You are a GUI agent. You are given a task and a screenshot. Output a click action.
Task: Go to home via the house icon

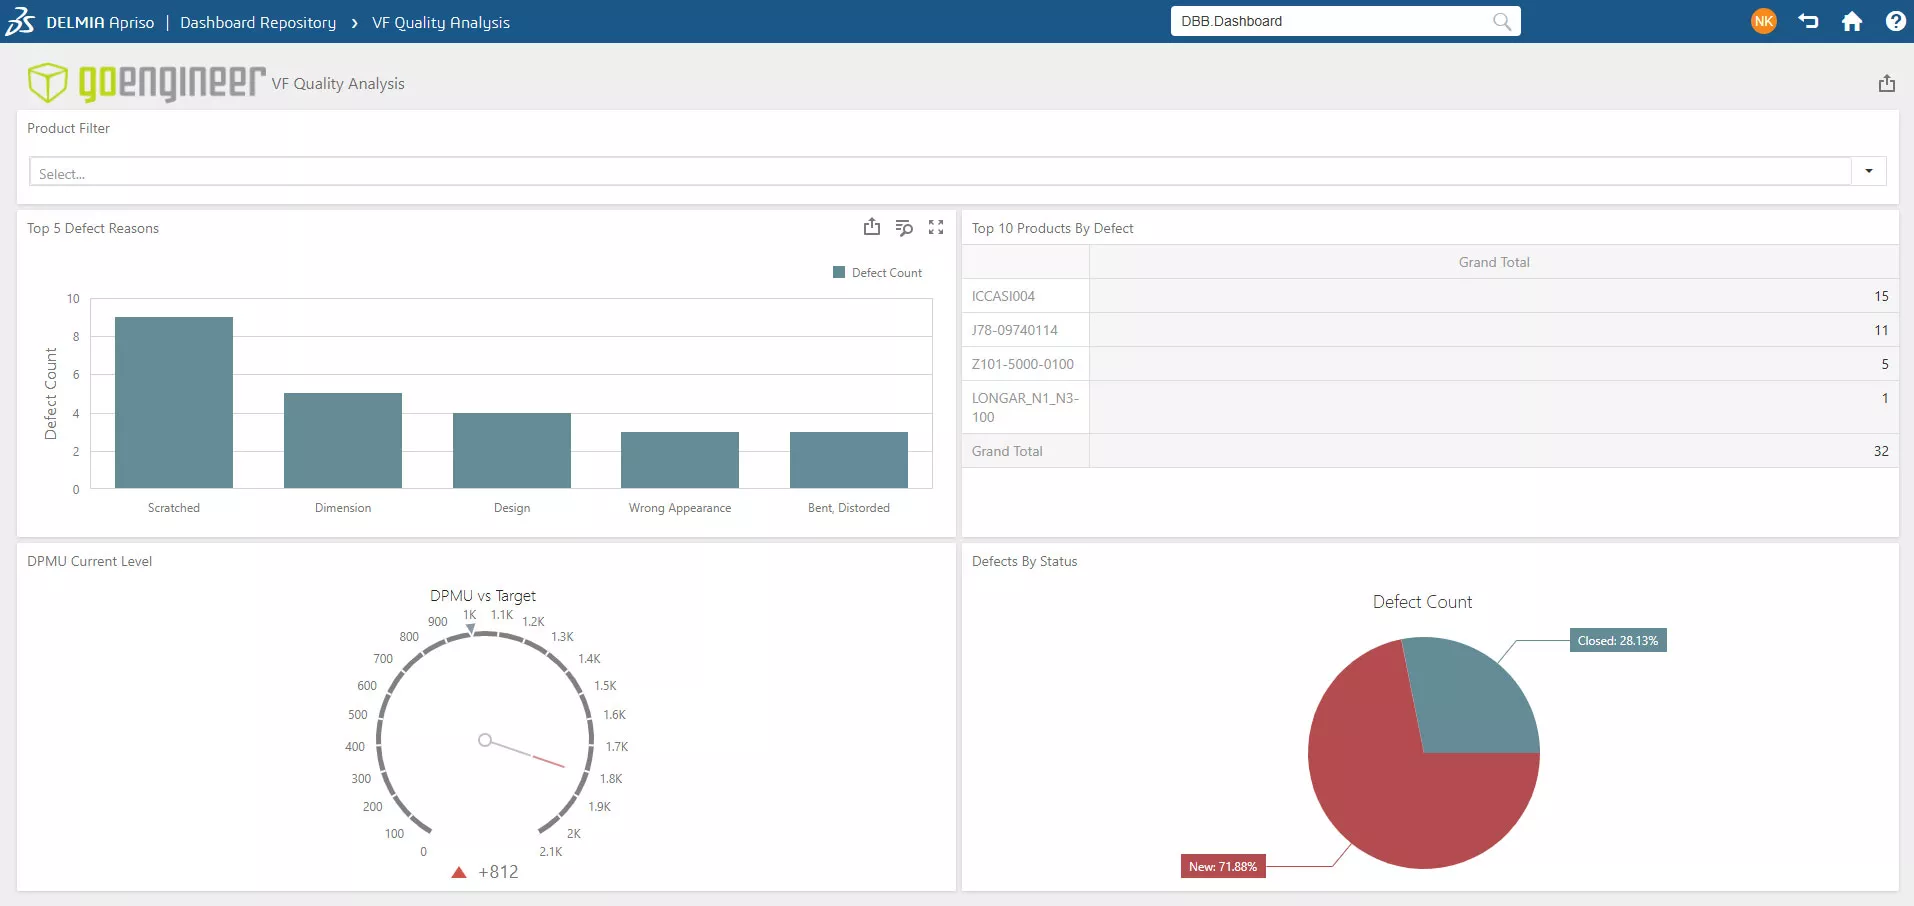click(x=1852, y=21)
